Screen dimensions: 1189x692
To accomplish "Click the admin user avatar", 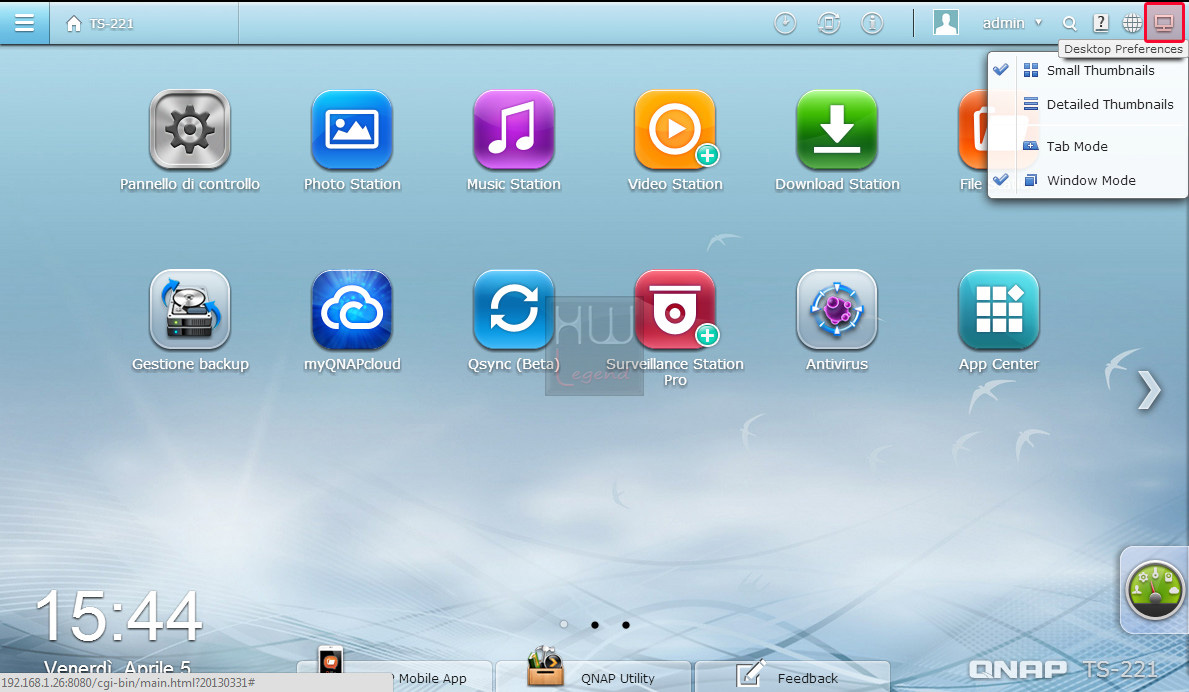I will pyautogui.click(x=946, y=23).
